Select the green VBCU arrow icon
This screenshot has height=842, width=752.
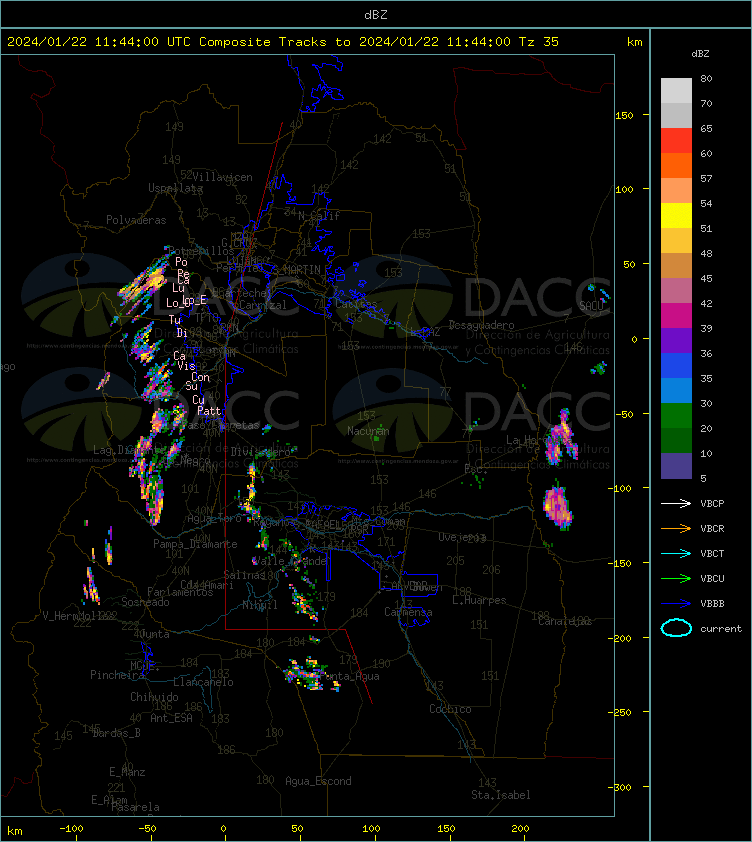676,578
